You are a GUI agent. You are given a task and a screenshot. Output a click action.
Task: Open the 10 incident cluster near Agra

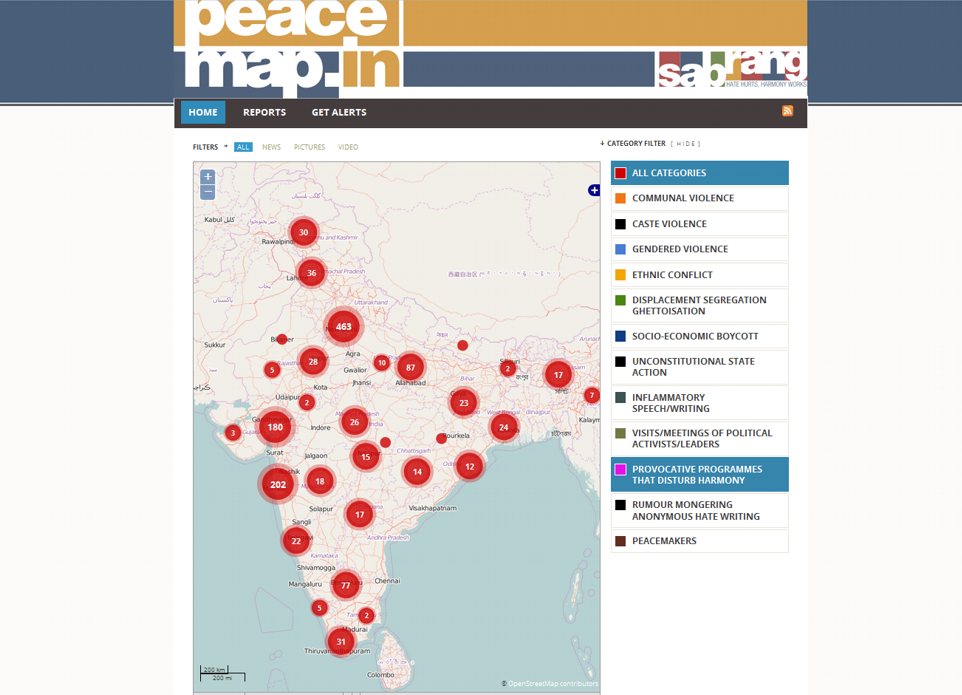tap(382, 363)
